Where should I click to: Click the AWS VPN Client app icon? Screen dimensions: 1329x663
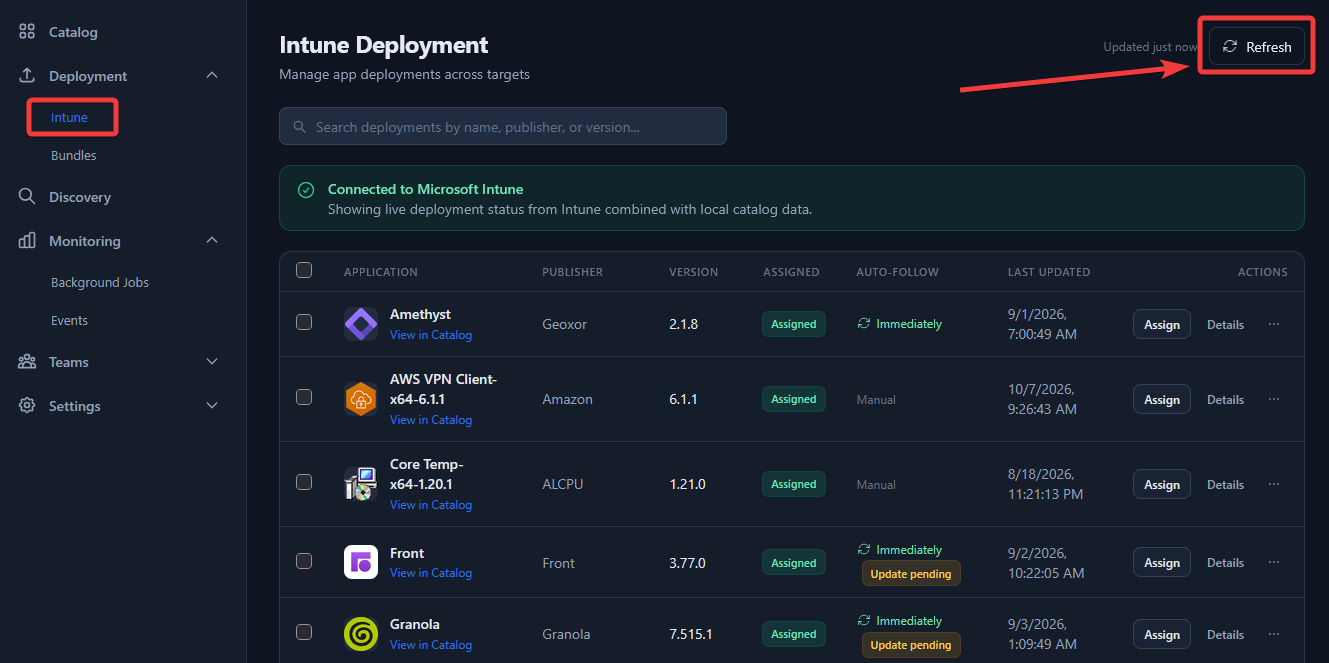click(361, 399)
